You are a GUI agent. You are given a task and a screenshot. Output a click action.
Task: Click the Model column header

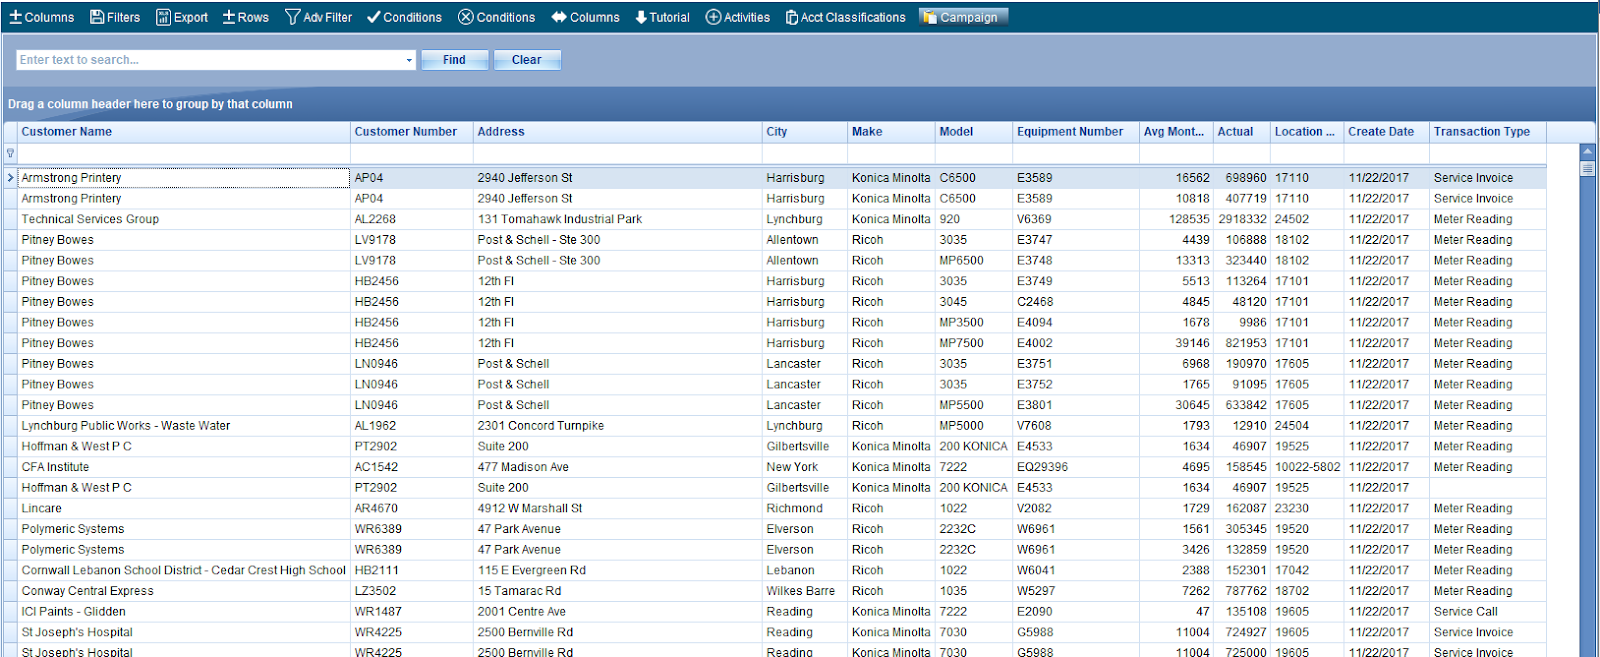(974, 132)
